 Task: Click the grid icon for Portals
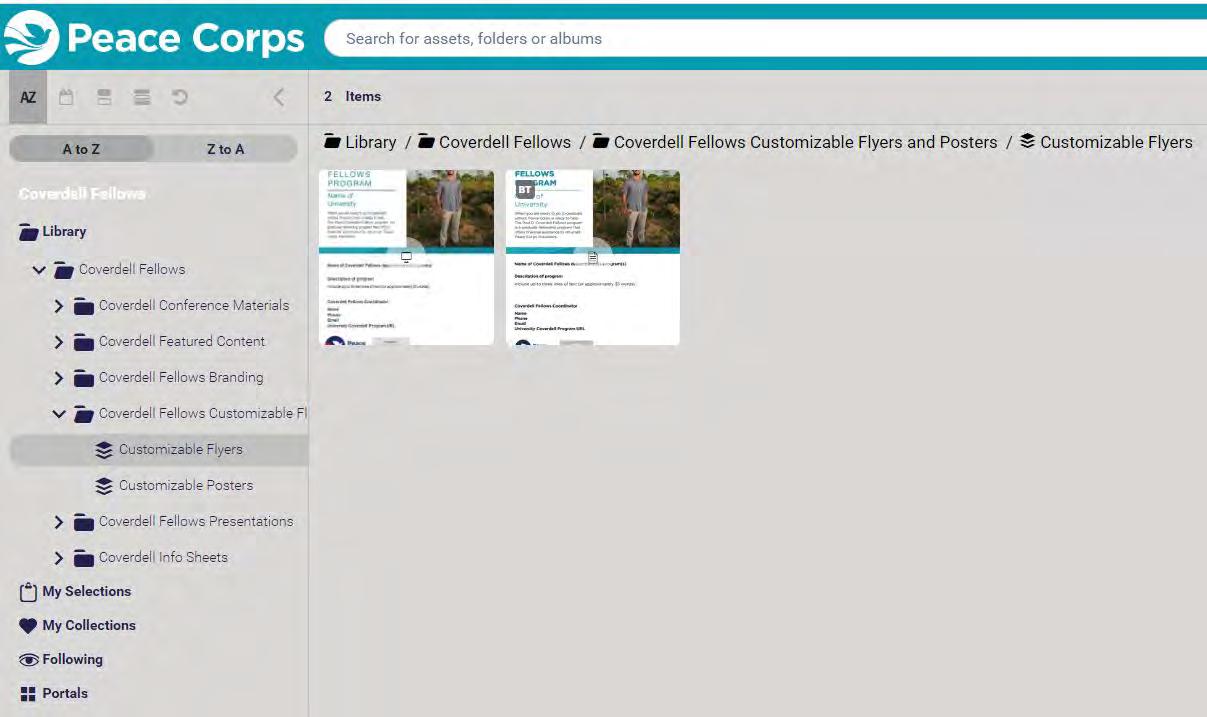(28, 694)
